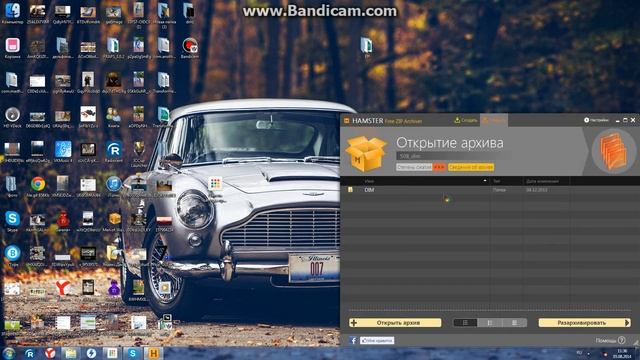Show hidden system tray icons
This screenshot has width=640, height=360.
(589, 353)
